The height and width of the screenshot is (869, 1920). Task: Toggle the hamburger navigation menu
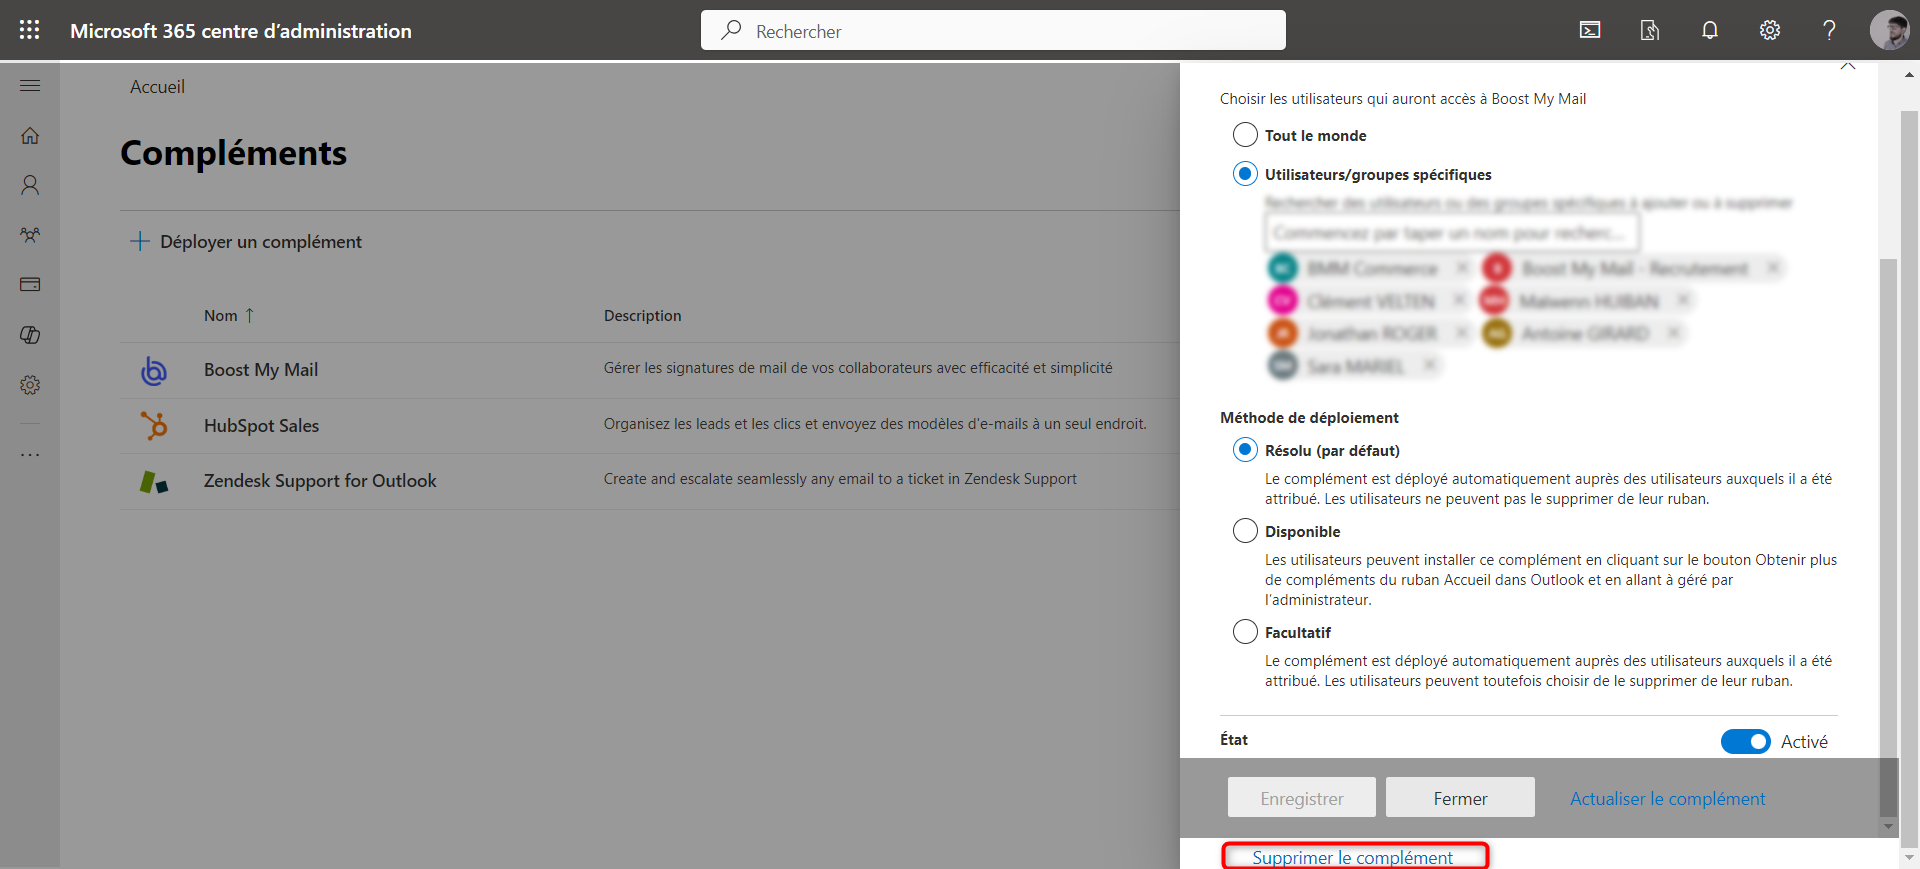click(x=30, y=86)
